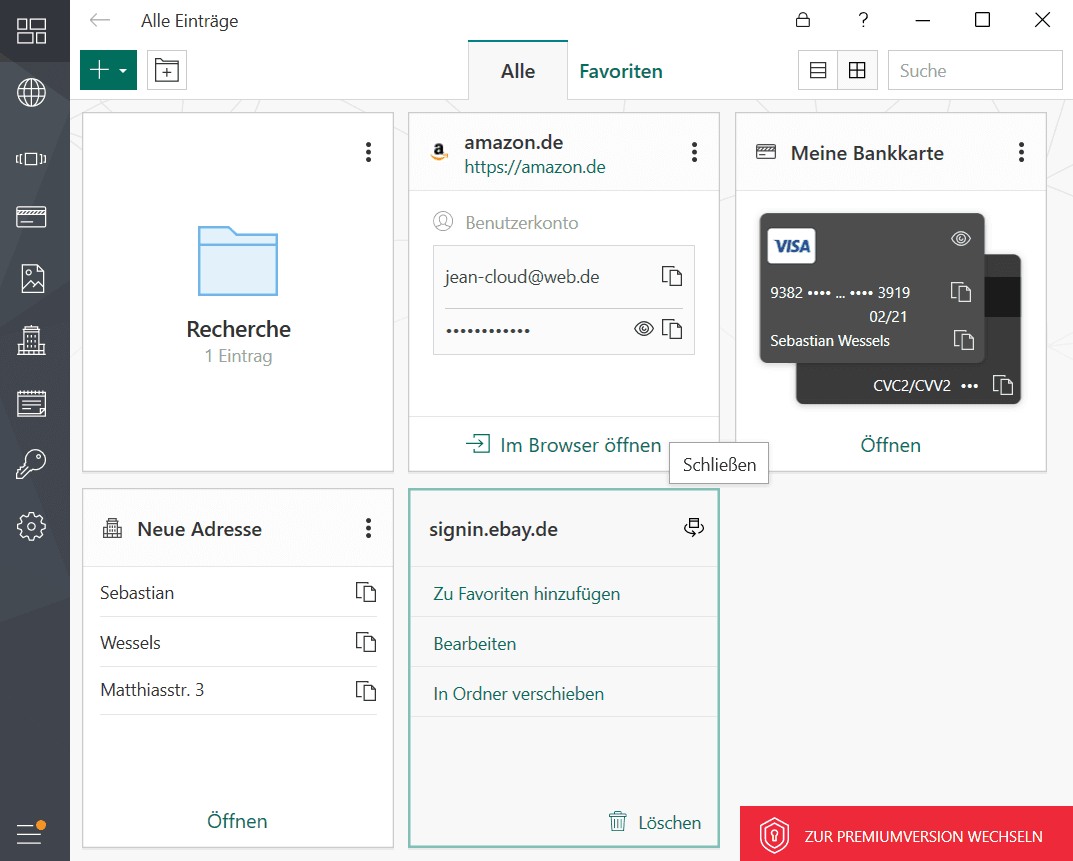Open the Images sidebar icon
This screenshot has height=861, width=1073.
(32, 279)
